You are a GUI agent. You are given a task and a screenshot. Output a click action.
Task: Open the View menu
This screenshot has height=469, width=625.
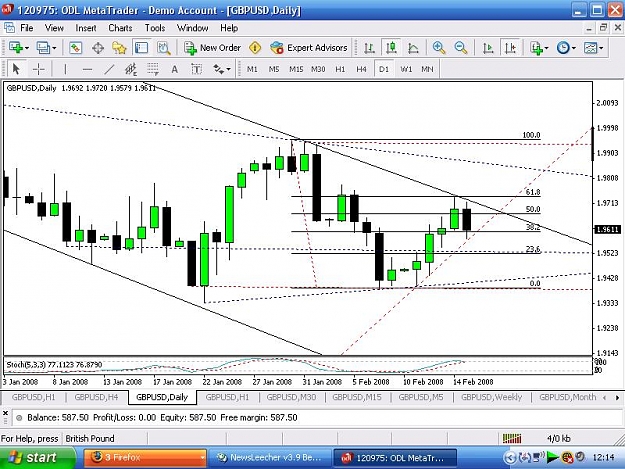(x=54, y=28)
